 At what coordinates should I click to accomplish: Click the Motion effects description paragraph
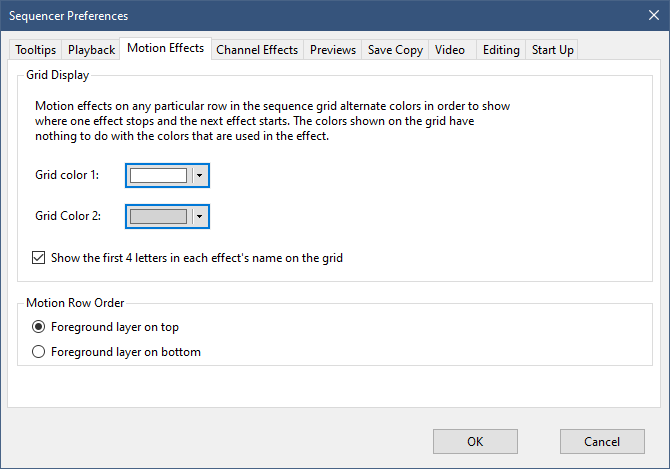273,121
